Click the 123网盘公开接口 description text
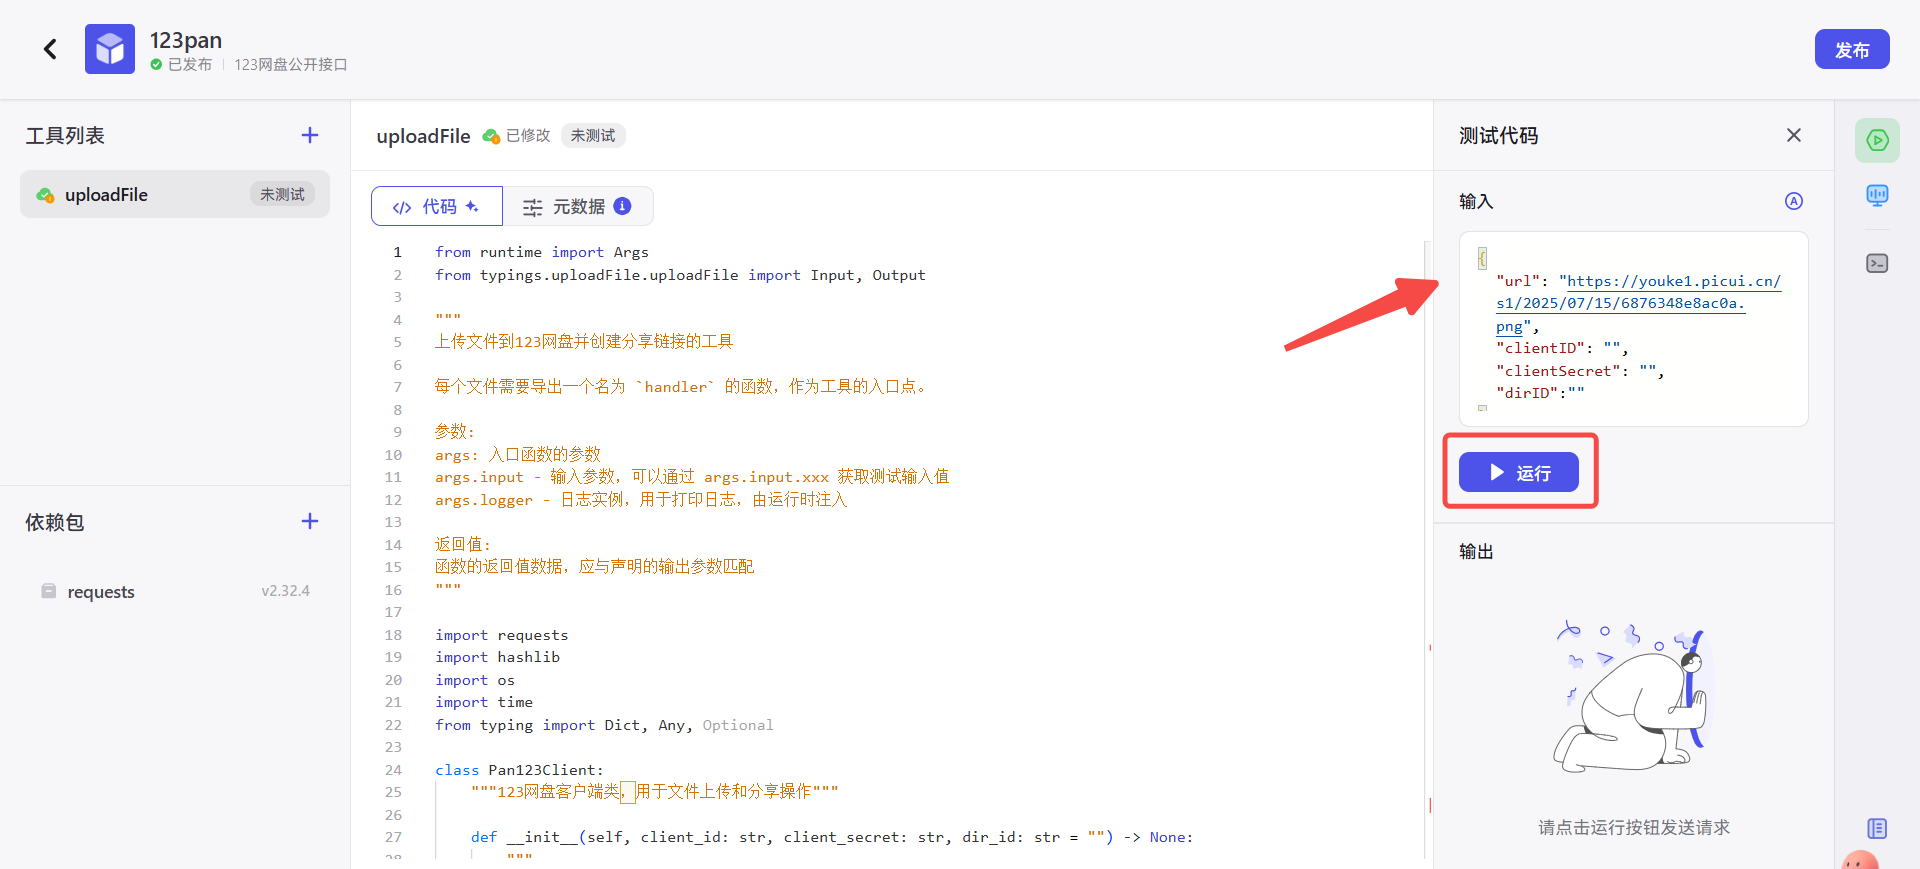This screenshot has height=869, width=1920. click(x=291, y=64)
